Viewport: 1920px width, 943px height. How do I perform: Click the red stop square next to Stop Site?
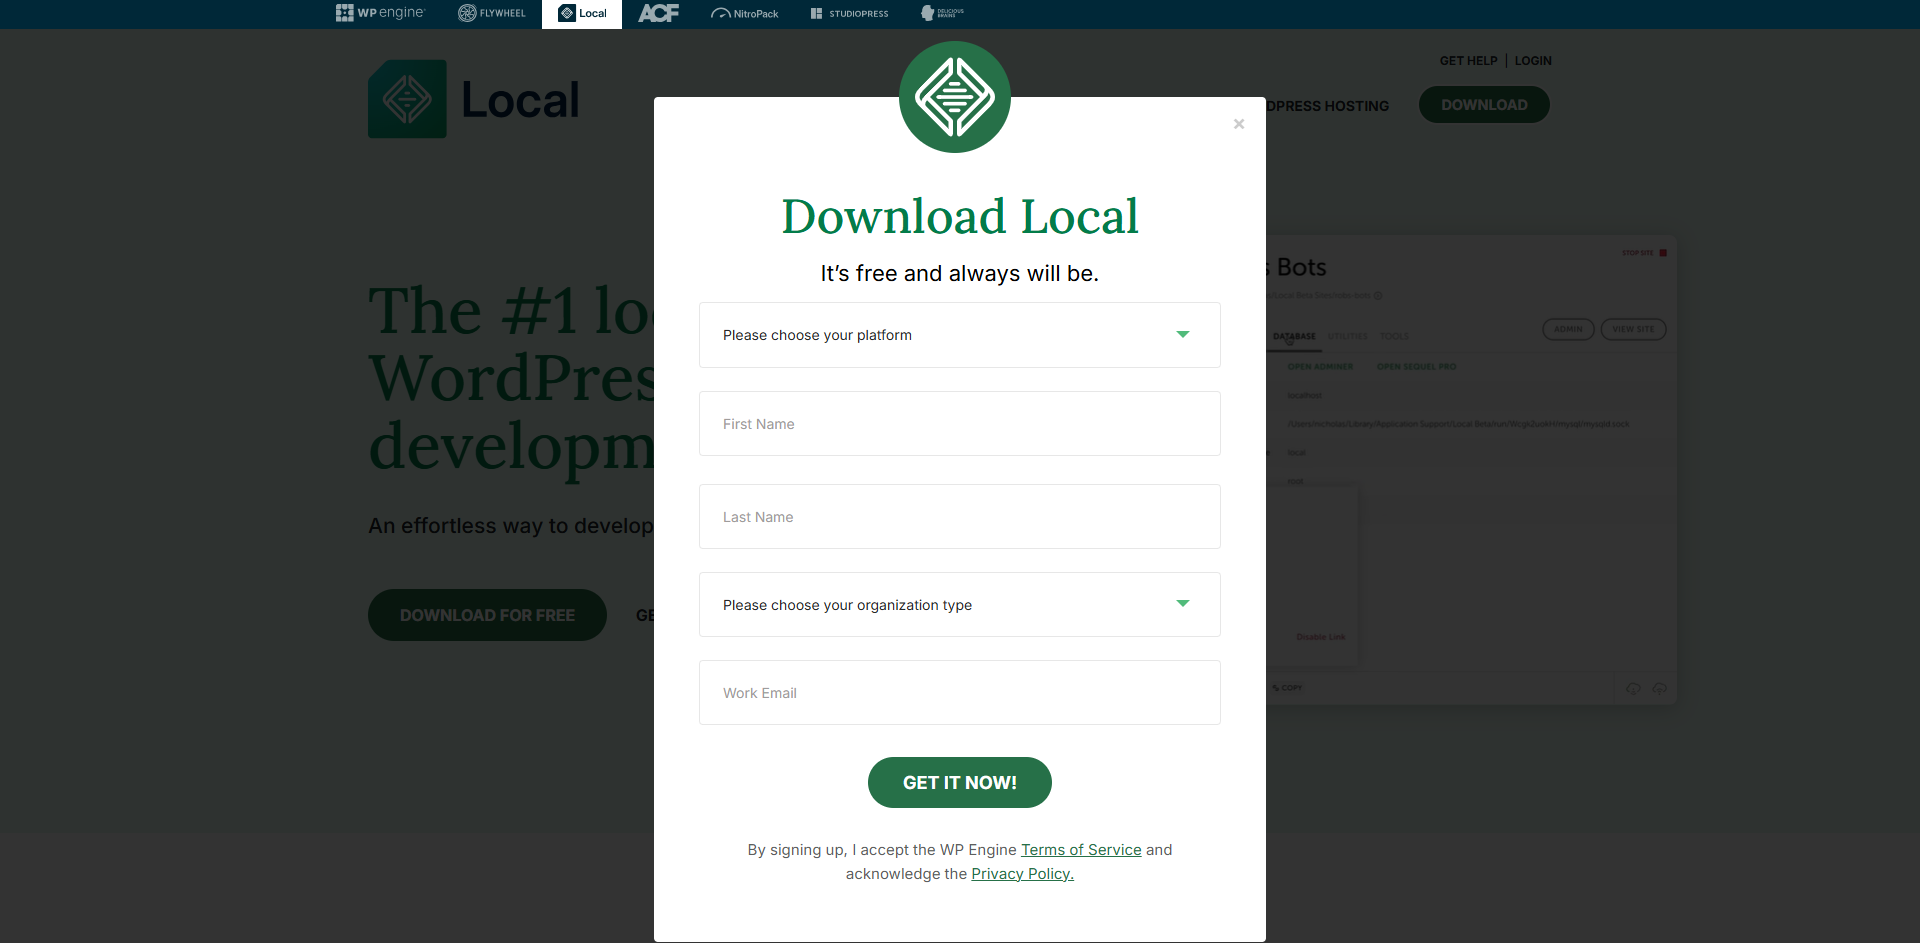pyautogui.click(x=1663, y=253)
